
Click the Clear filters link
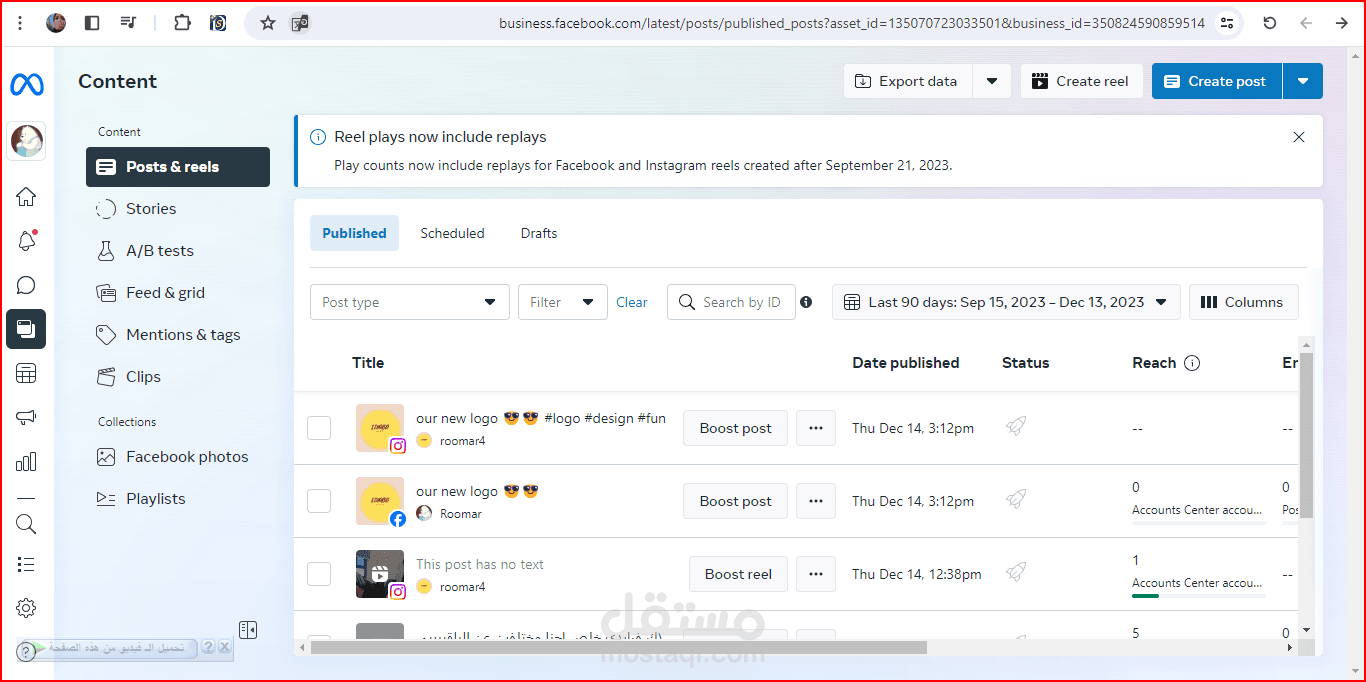(x=632, y=302)
